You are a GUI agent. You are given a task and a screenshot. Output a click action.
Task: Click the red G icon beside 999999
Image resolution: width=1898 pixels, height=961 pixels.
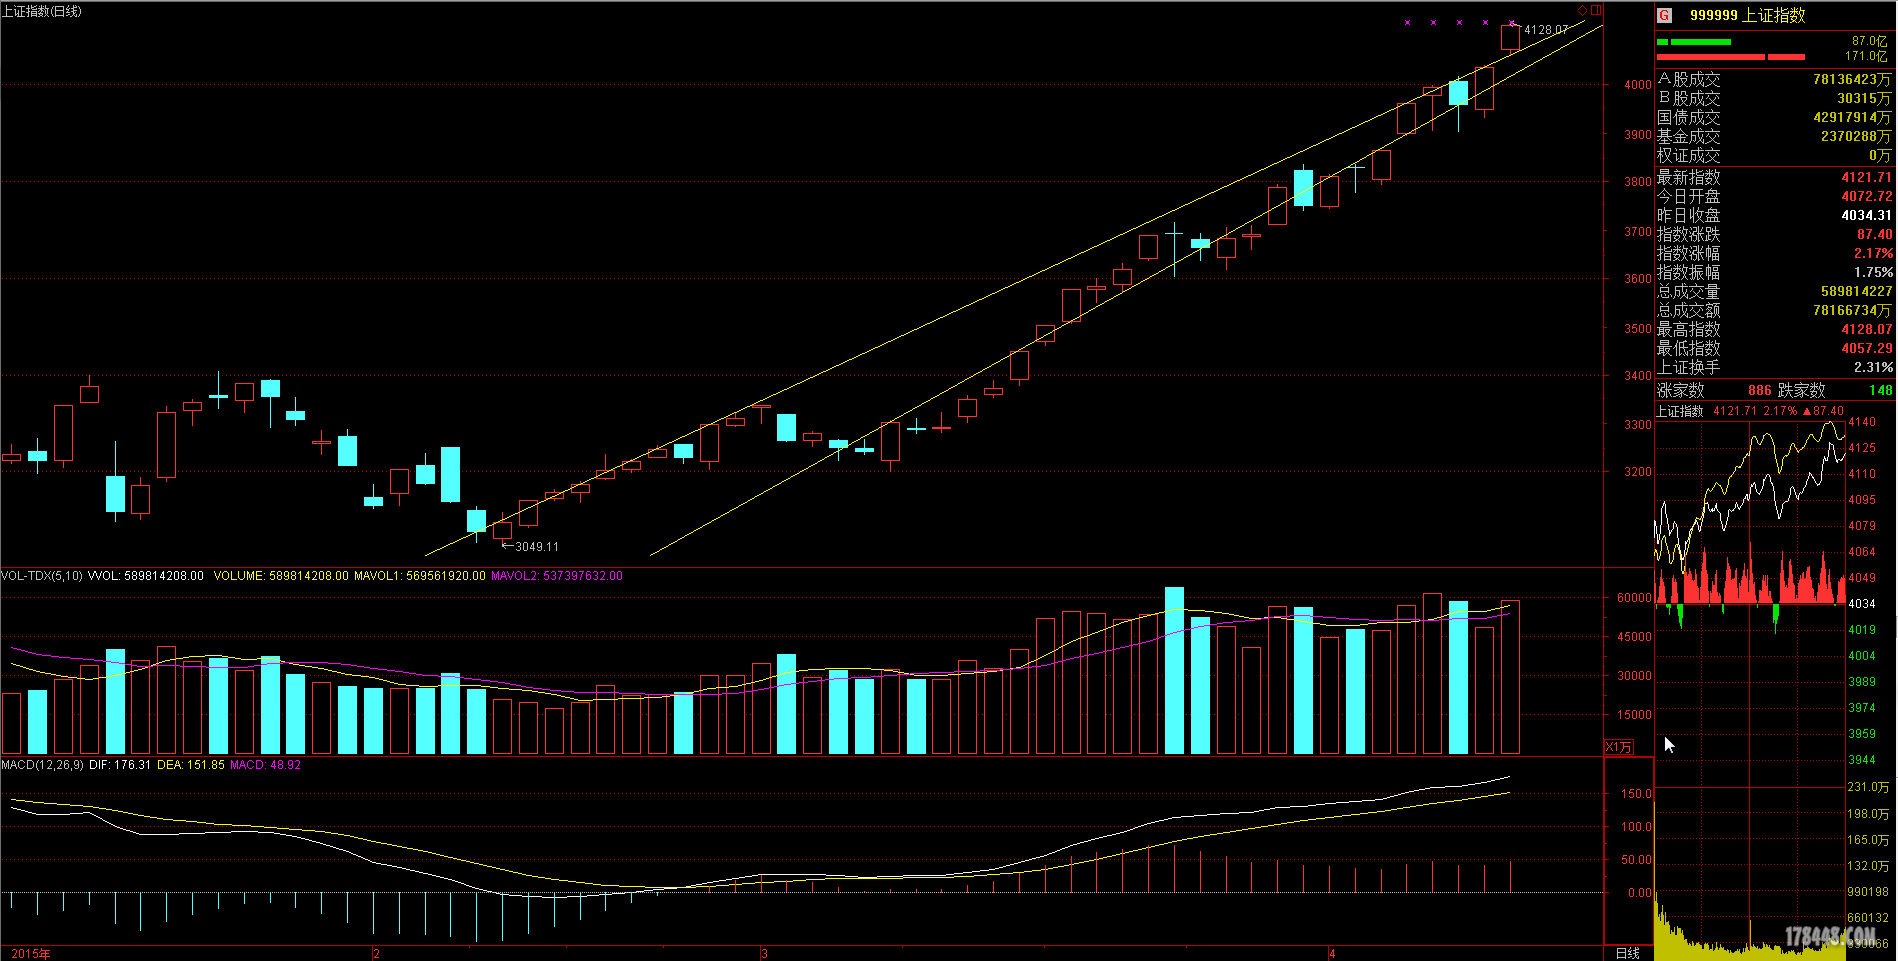1664,15
